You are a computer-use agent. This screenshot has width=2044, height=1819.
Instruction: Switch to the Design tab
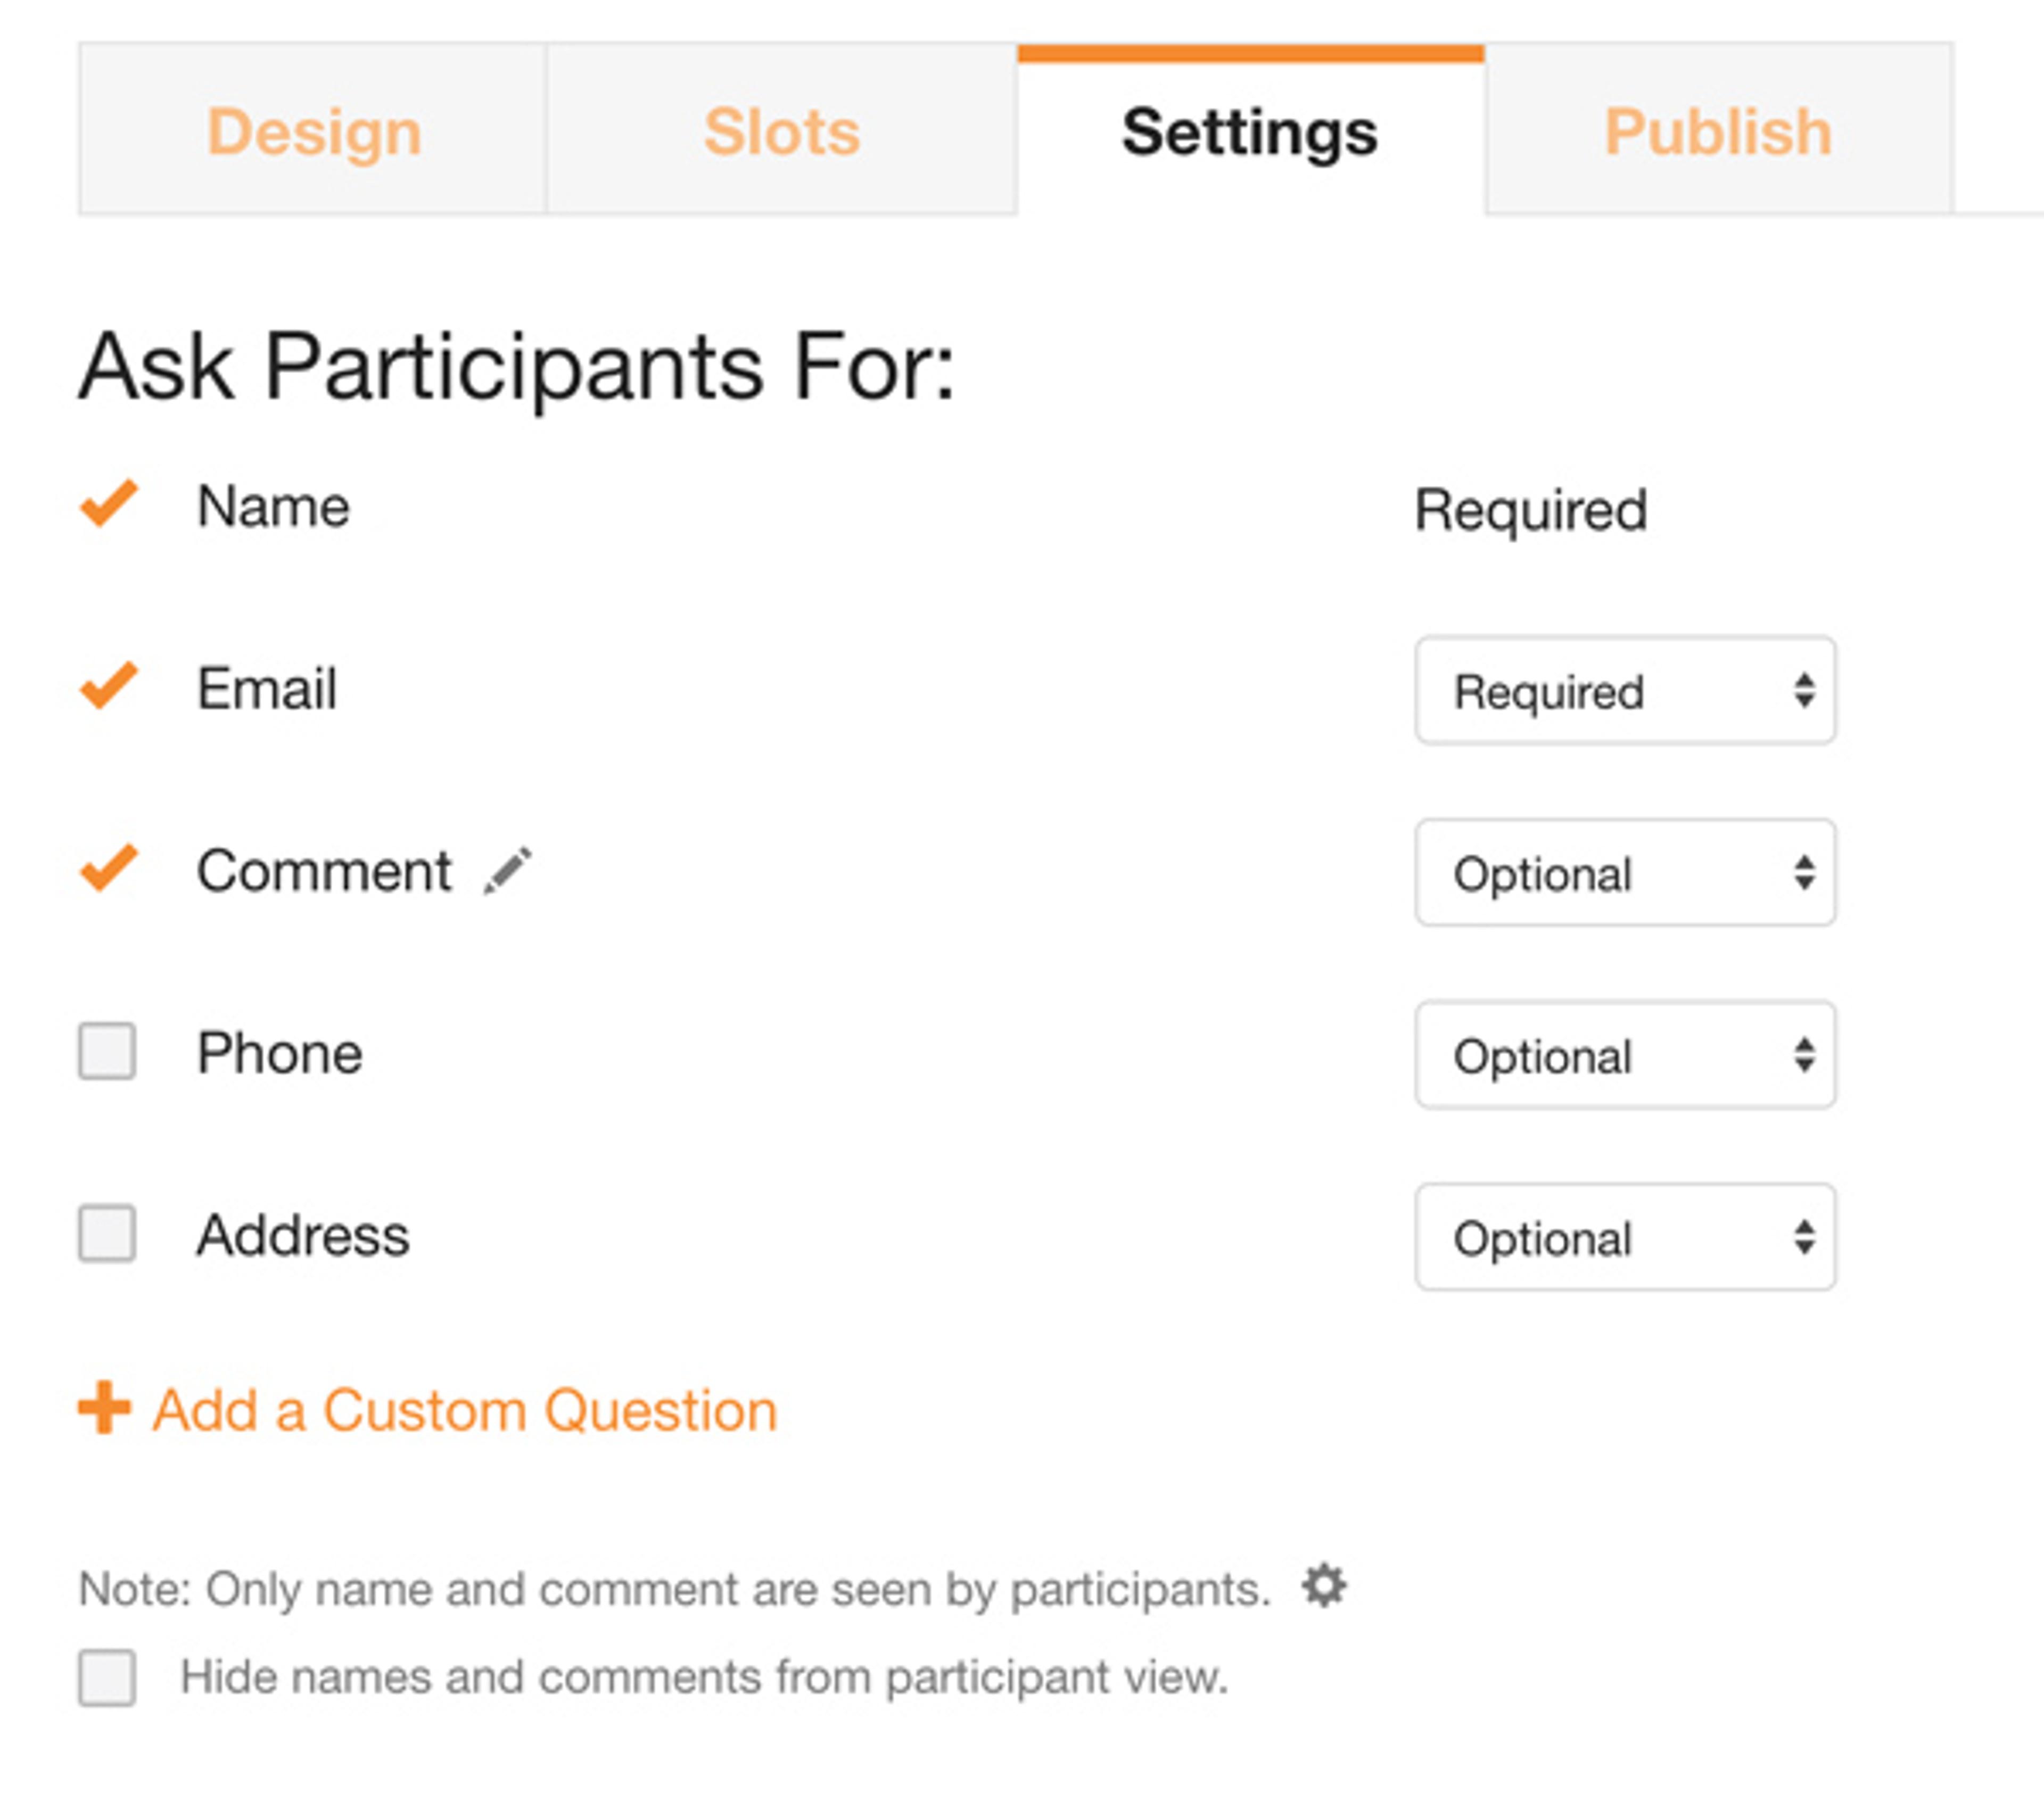(314, 131)
